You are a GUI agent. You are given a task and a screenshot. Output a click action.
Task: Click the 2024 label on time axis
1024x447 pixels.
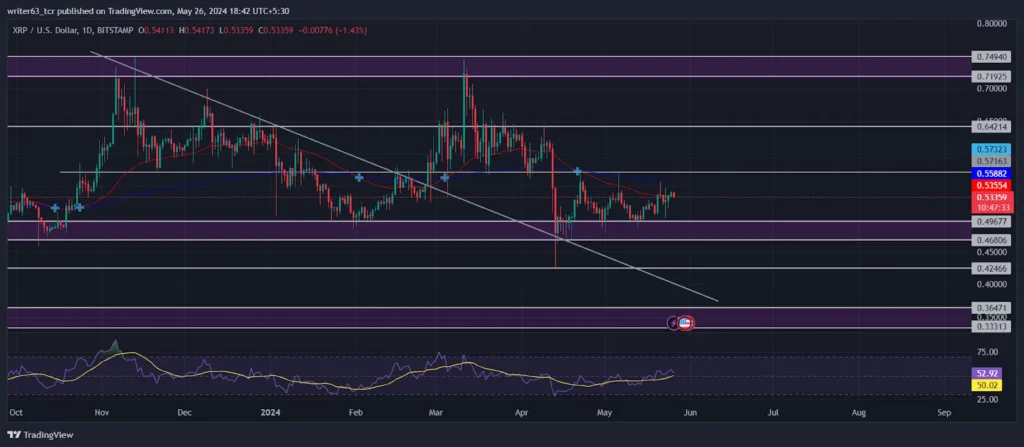tap(270, 413)
